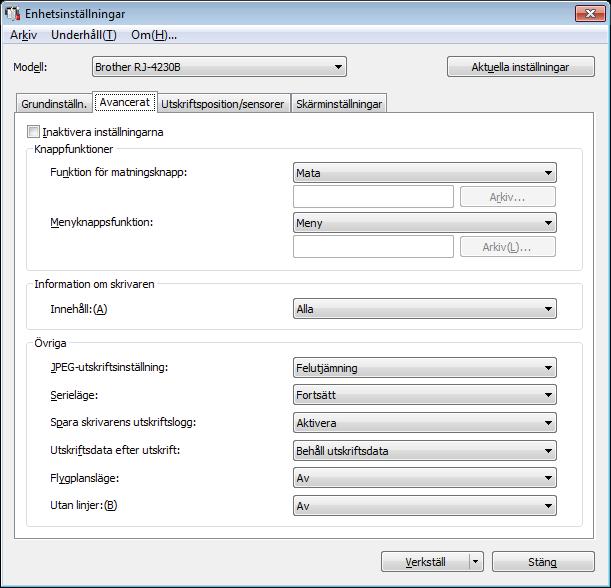Screen dimensions: 611x588
Task: Open the Om menu
Action: click(154, 35)
